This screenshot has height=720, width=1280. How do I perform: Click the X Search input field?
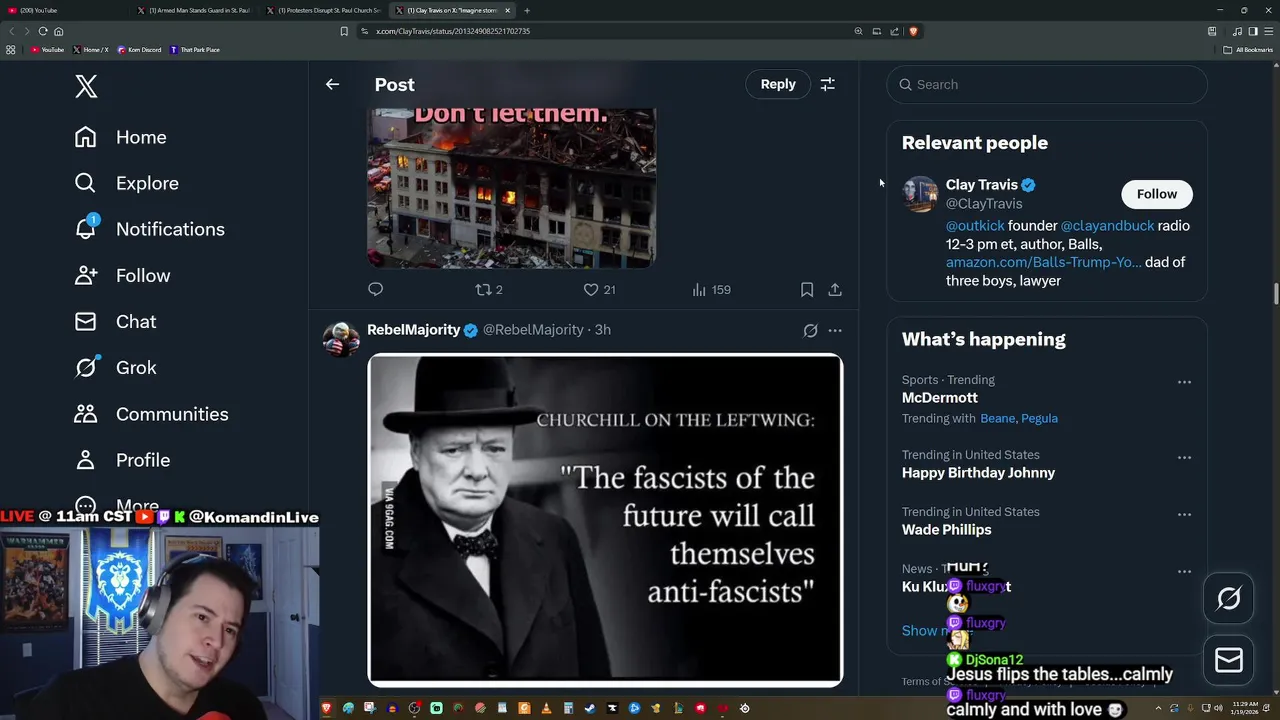[1047, 85]
